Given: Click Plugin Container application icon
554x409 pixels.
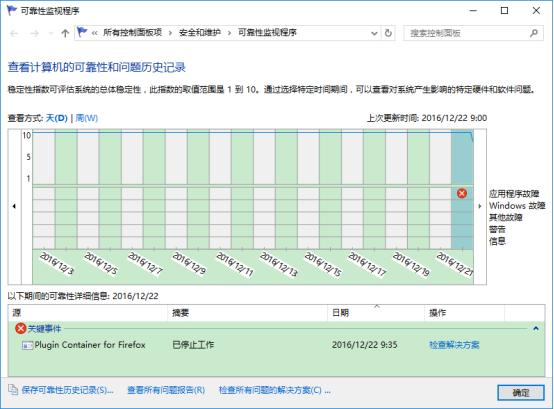Looking at the screenshot, I should point(27,345).
